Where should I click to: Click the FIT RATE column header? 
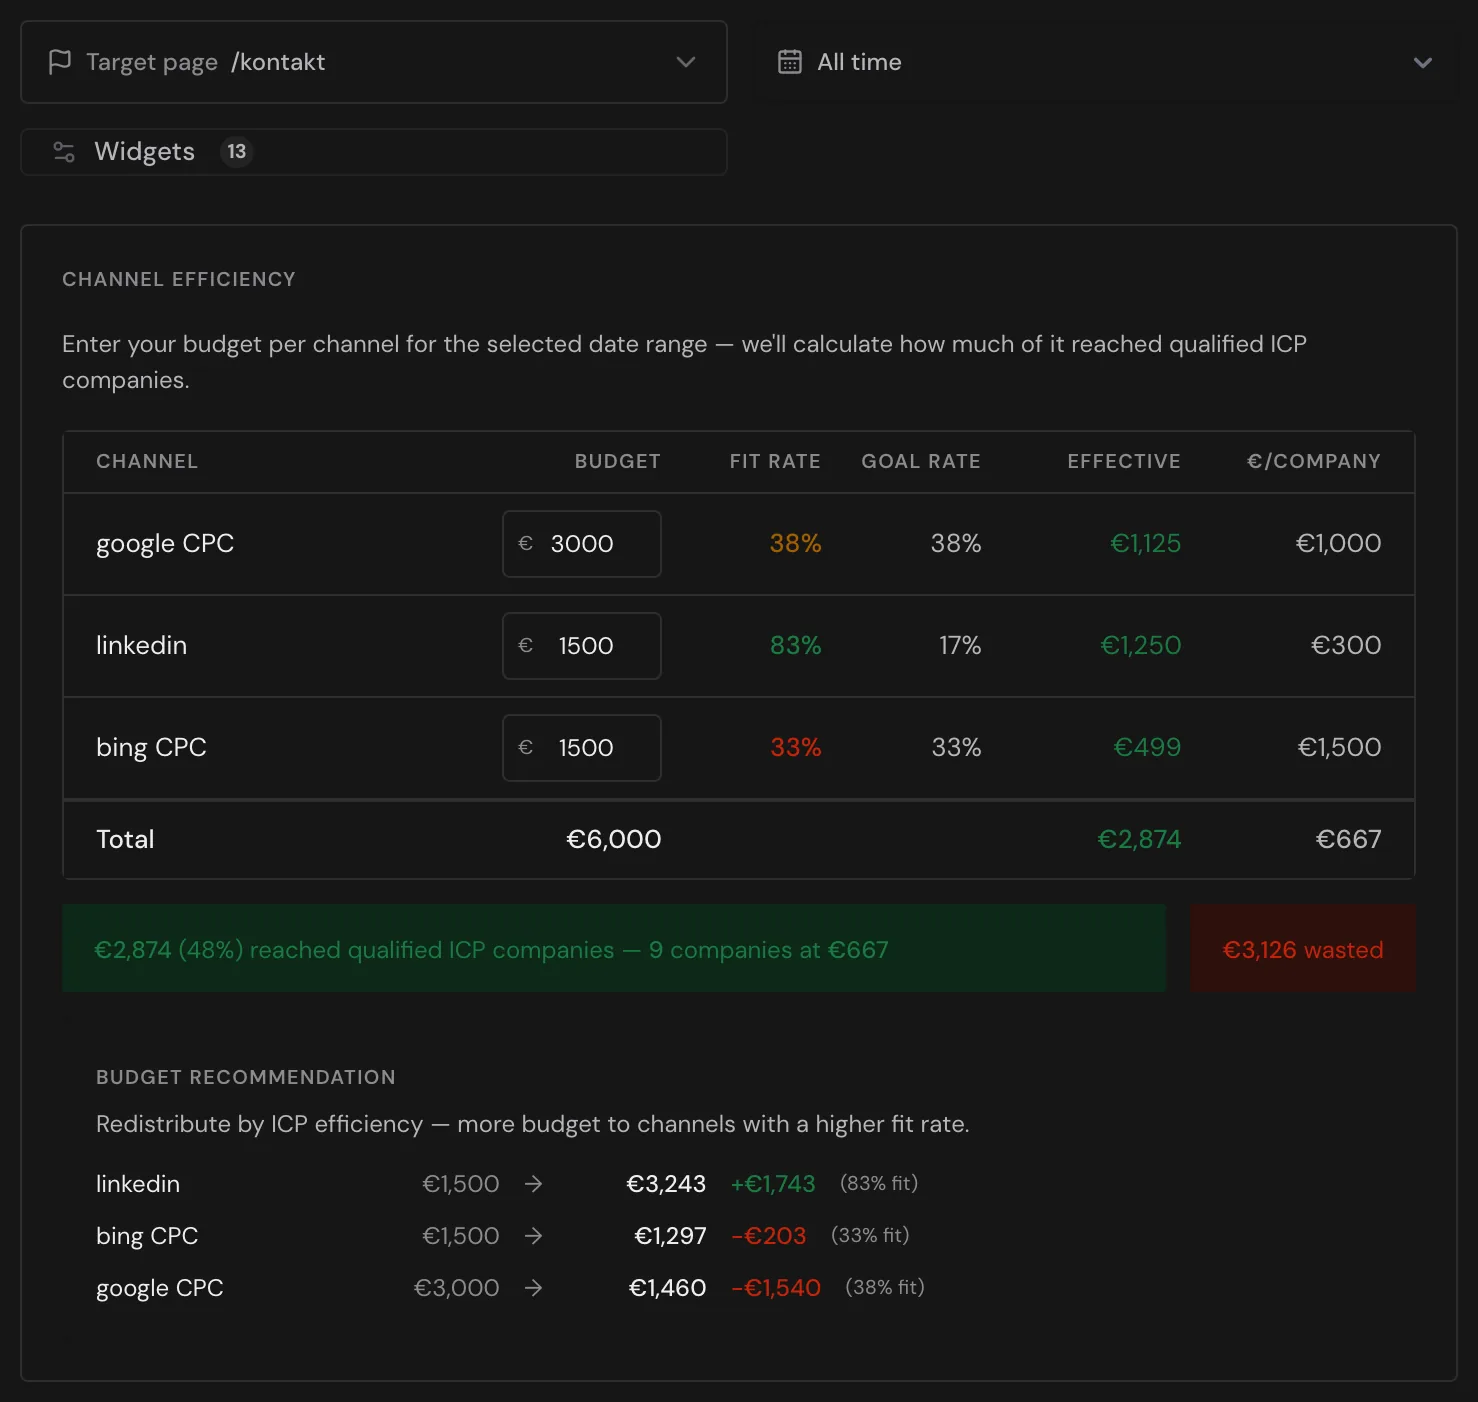click(x=775, y=462)
